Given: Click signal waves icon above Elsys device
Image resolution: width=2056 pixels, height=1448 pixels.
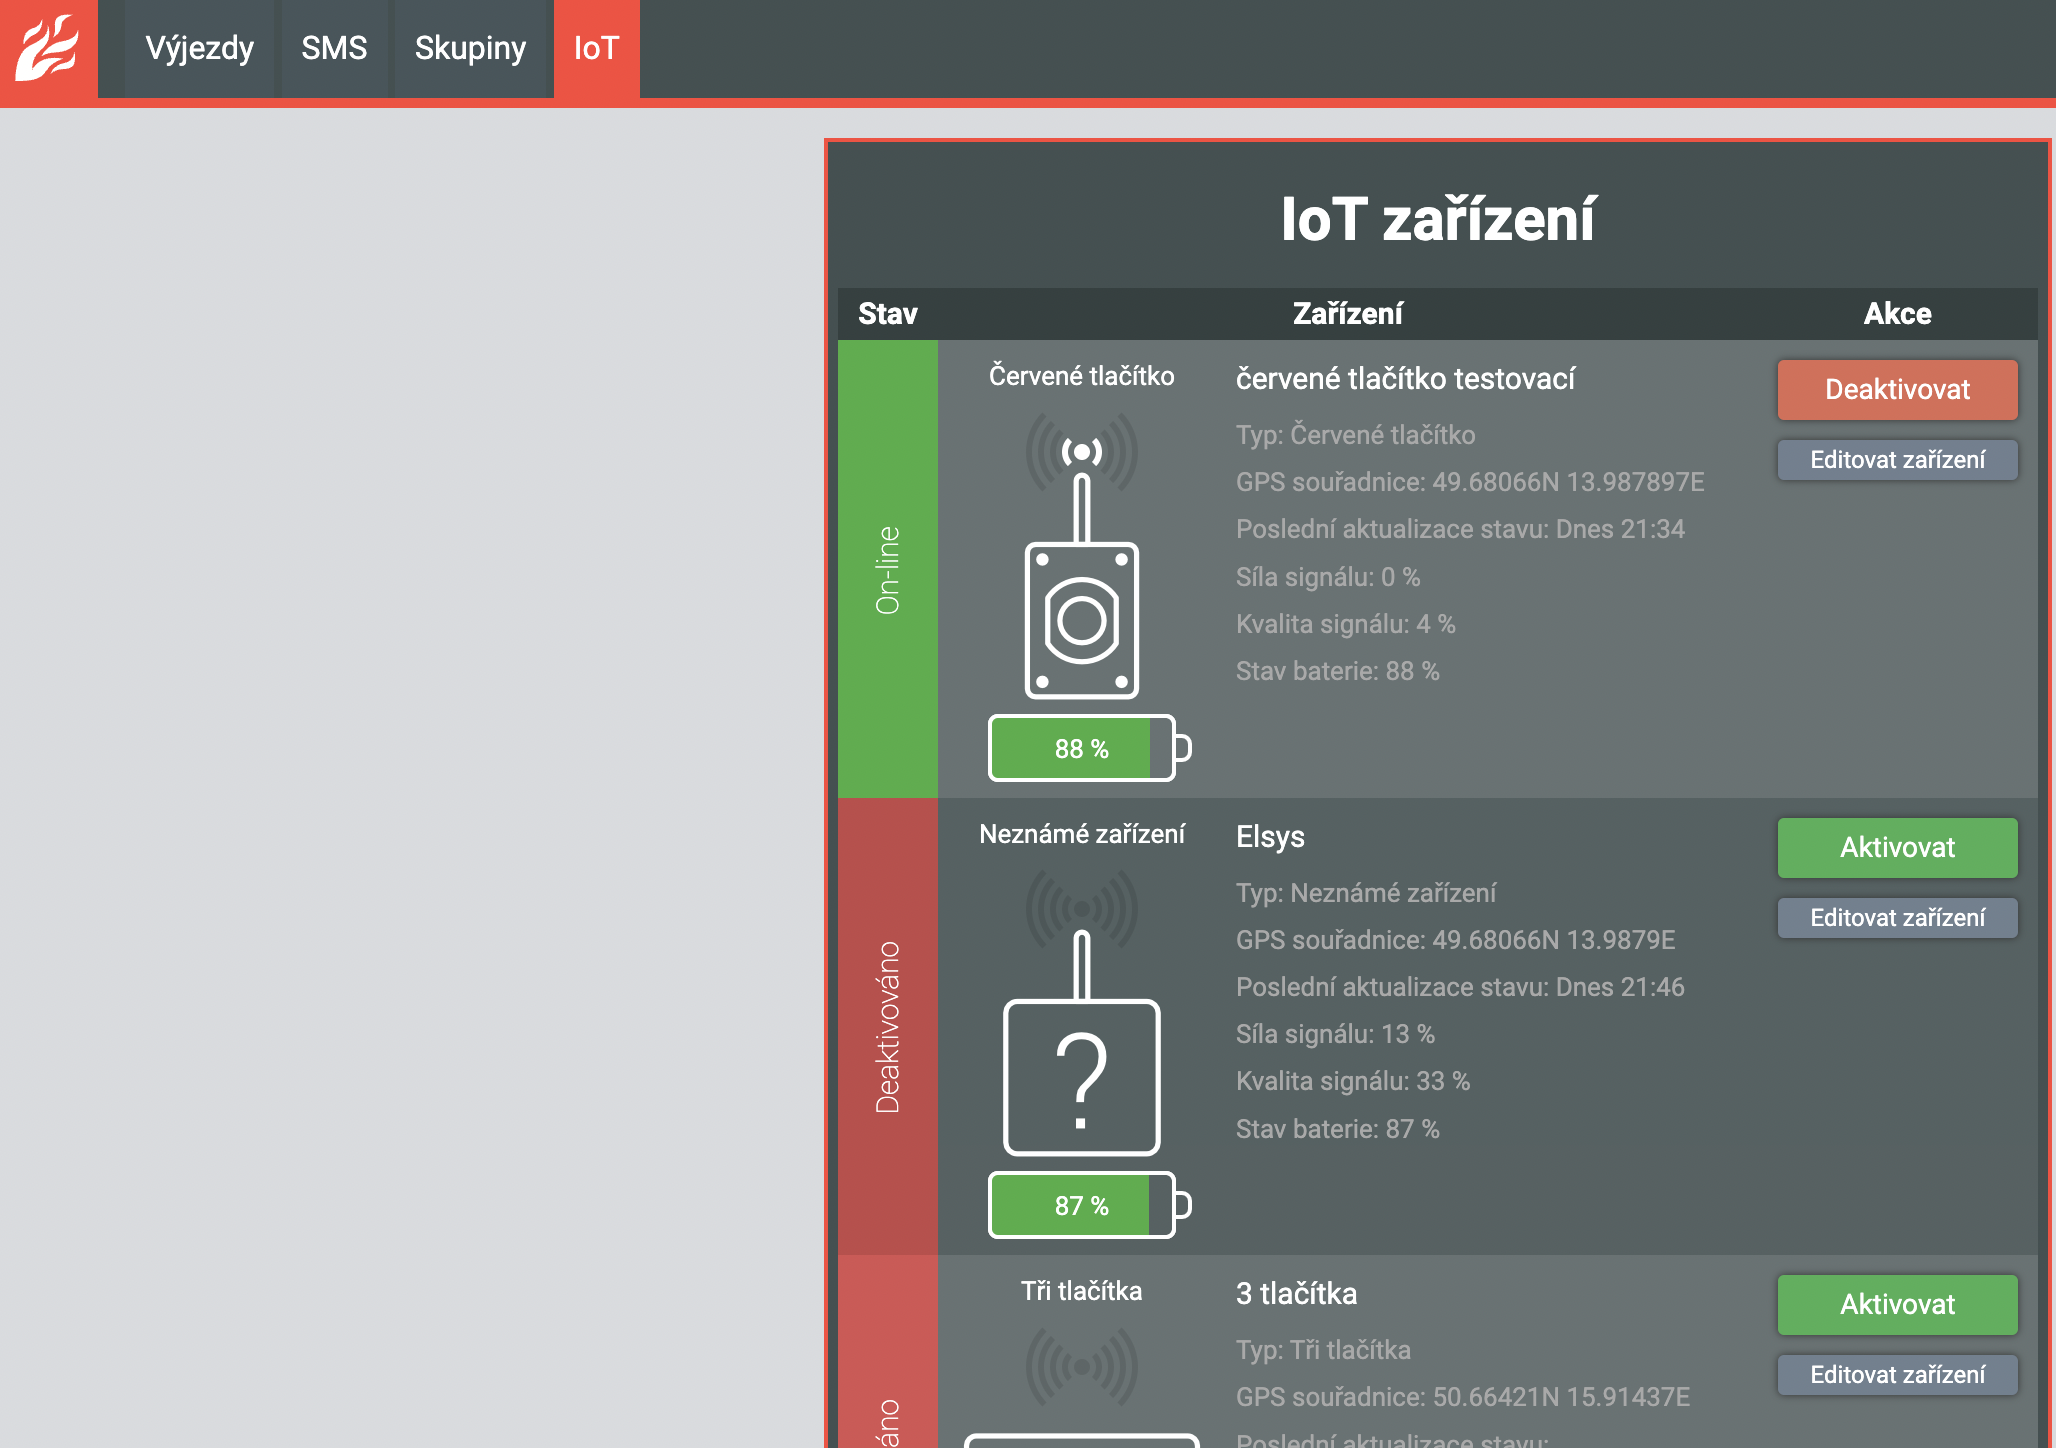Looking at the screenshot, I should [1081, 909].
